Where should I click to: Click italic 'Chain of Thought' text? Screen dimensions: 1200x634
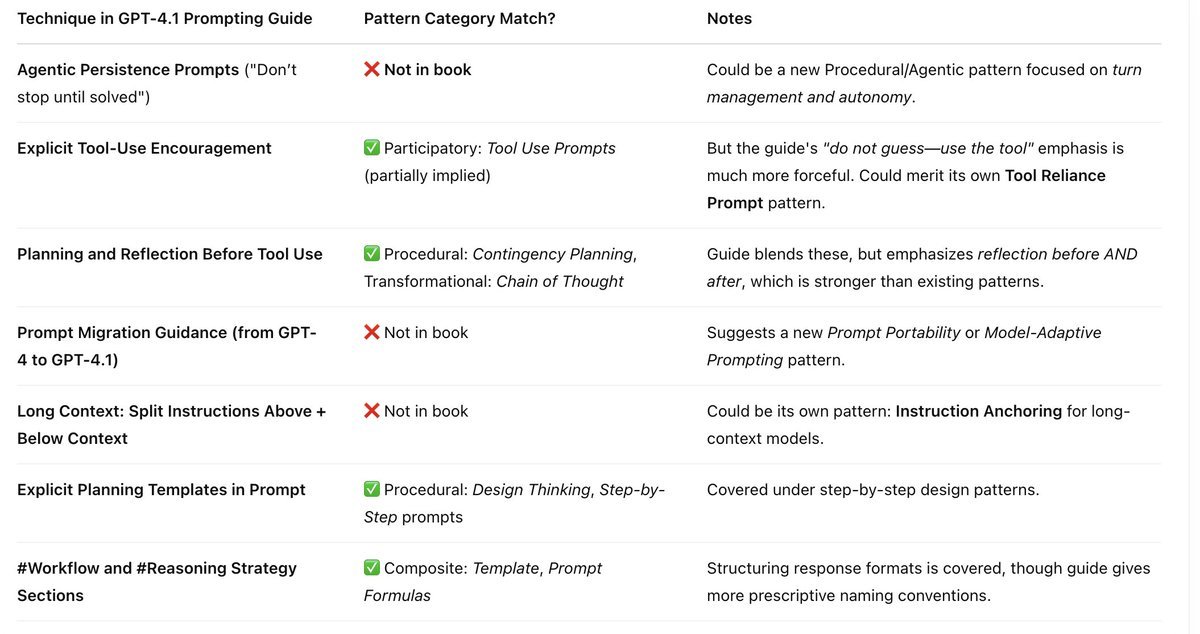click(x=560, y=281)
